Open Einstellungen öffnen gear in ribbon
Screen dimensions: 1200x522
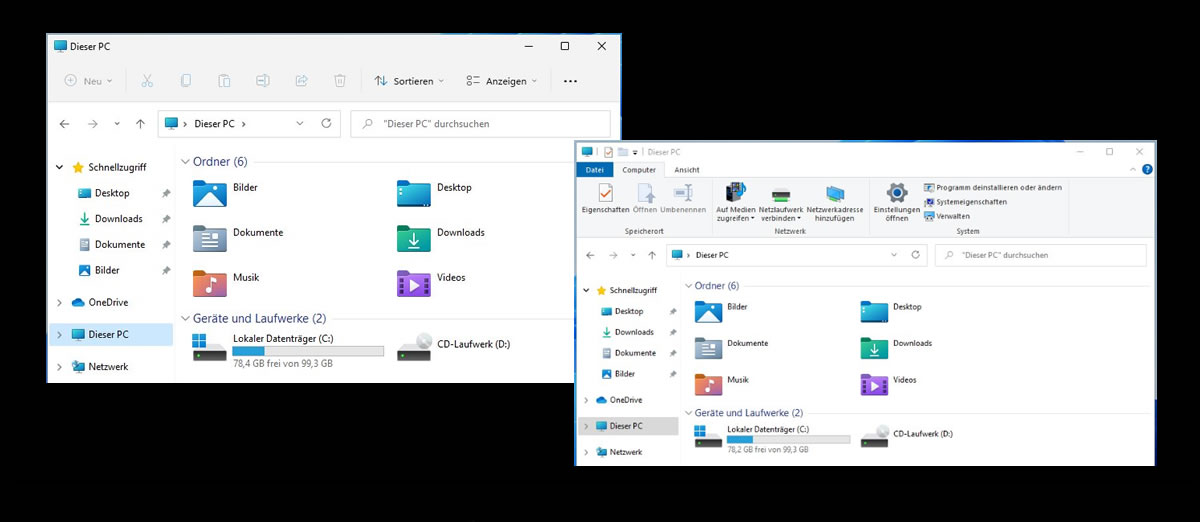pyautogui.click(x=897, y=201)
